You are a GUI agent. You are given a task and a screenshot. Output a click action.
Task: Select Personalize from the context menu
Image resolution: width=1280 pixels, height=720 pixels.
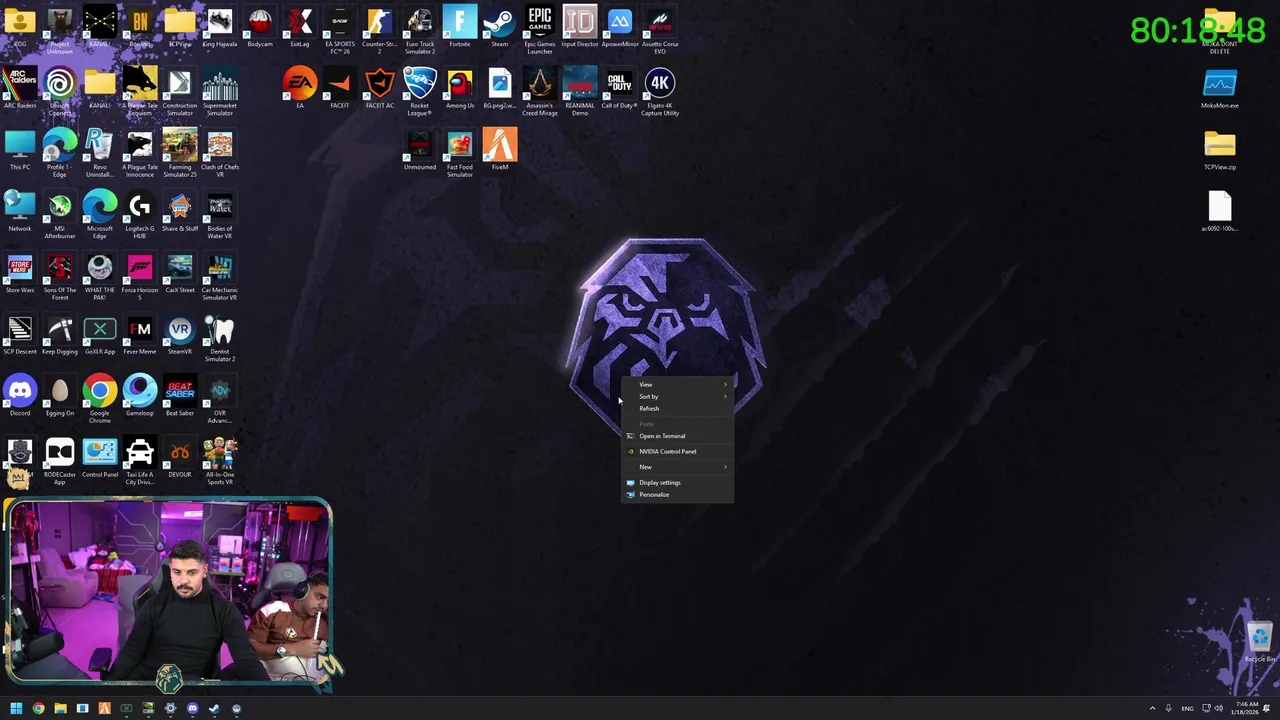click(677, 494)
